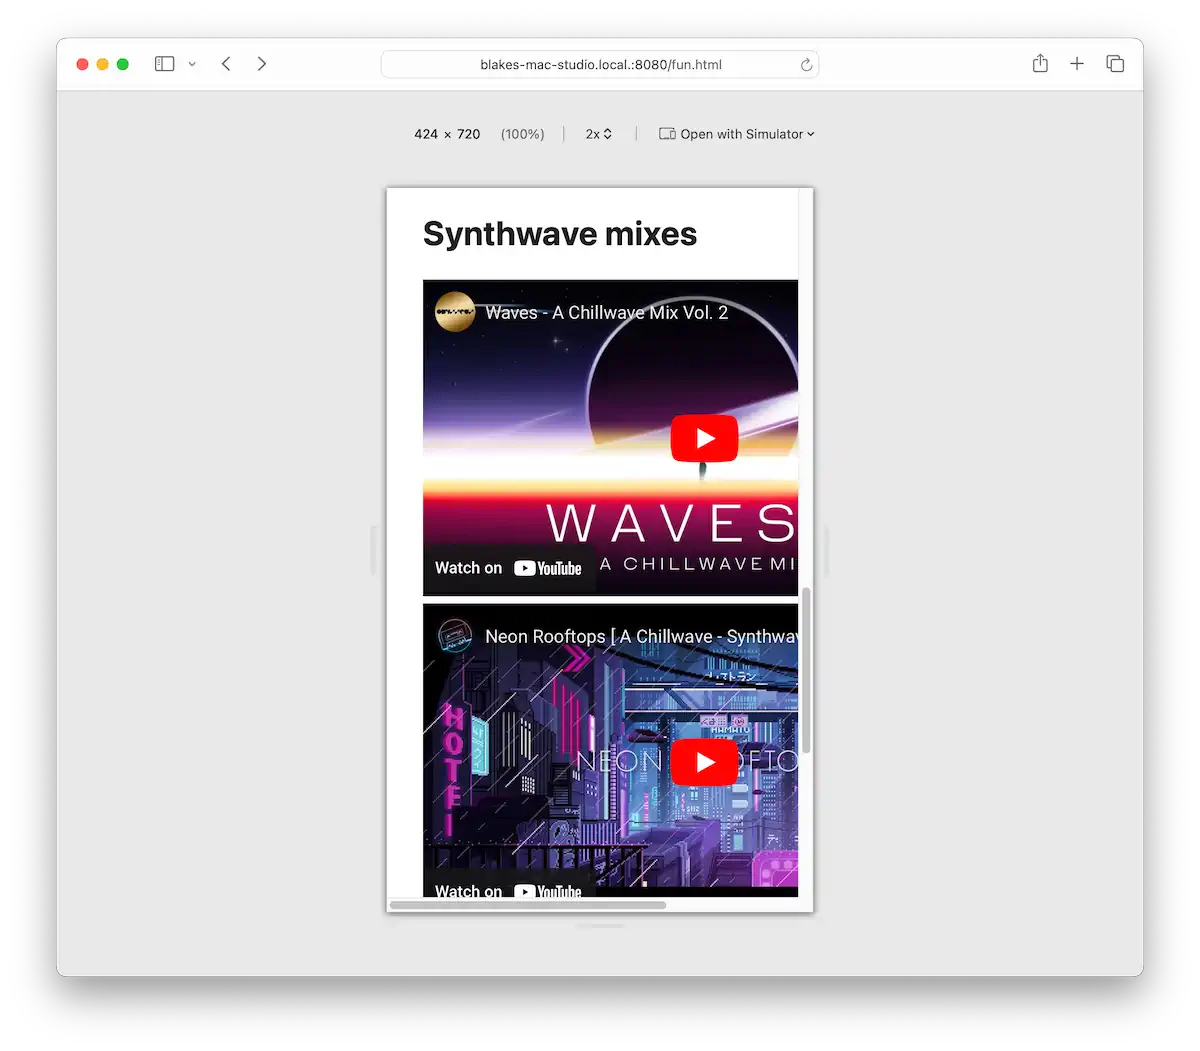This screenshot has width=1200, height=1051.
Task: Play Waves - A Chillwave Mix Vol. 2
Action: click(x=704, y=438)
